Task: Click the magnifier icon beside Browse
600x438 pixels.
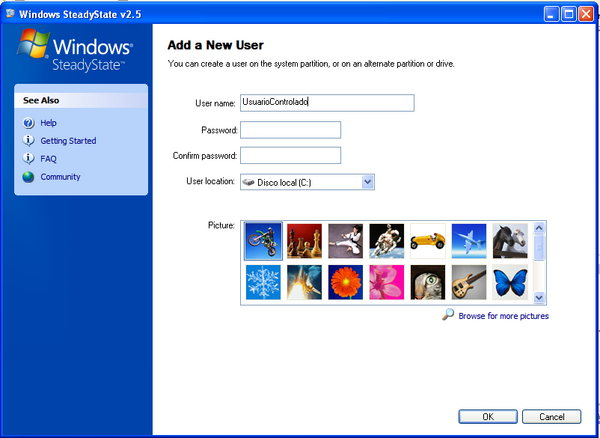Action: 448,315
